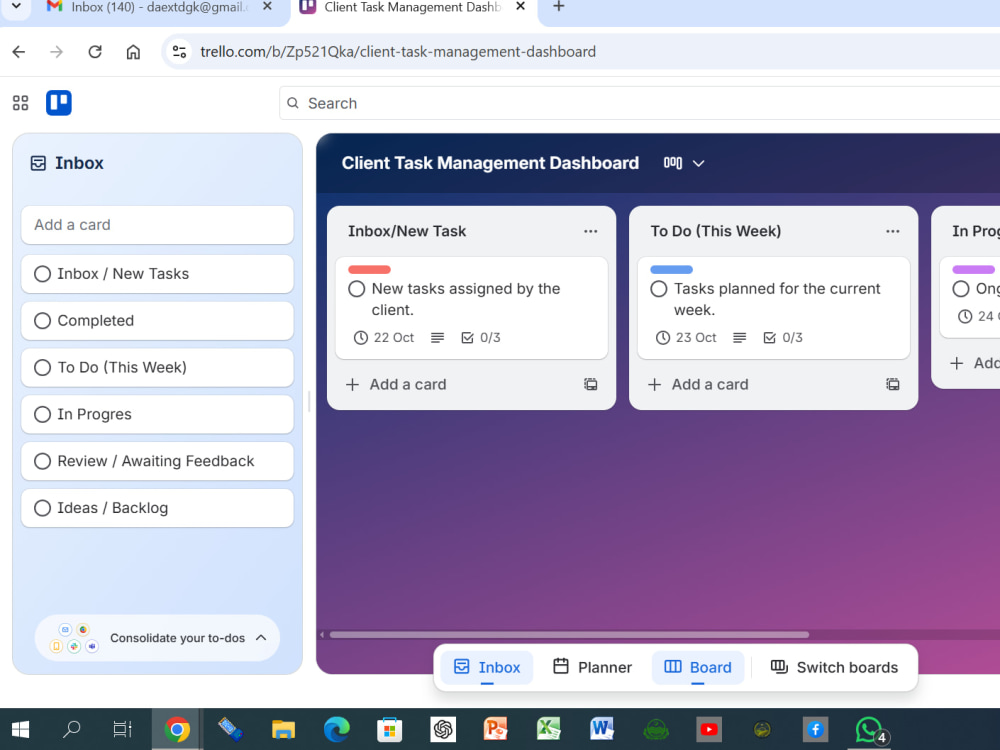This screenshot has width=1000, height=750.
Task: Open Excel from the taskbar
Action: click(548, 729)
